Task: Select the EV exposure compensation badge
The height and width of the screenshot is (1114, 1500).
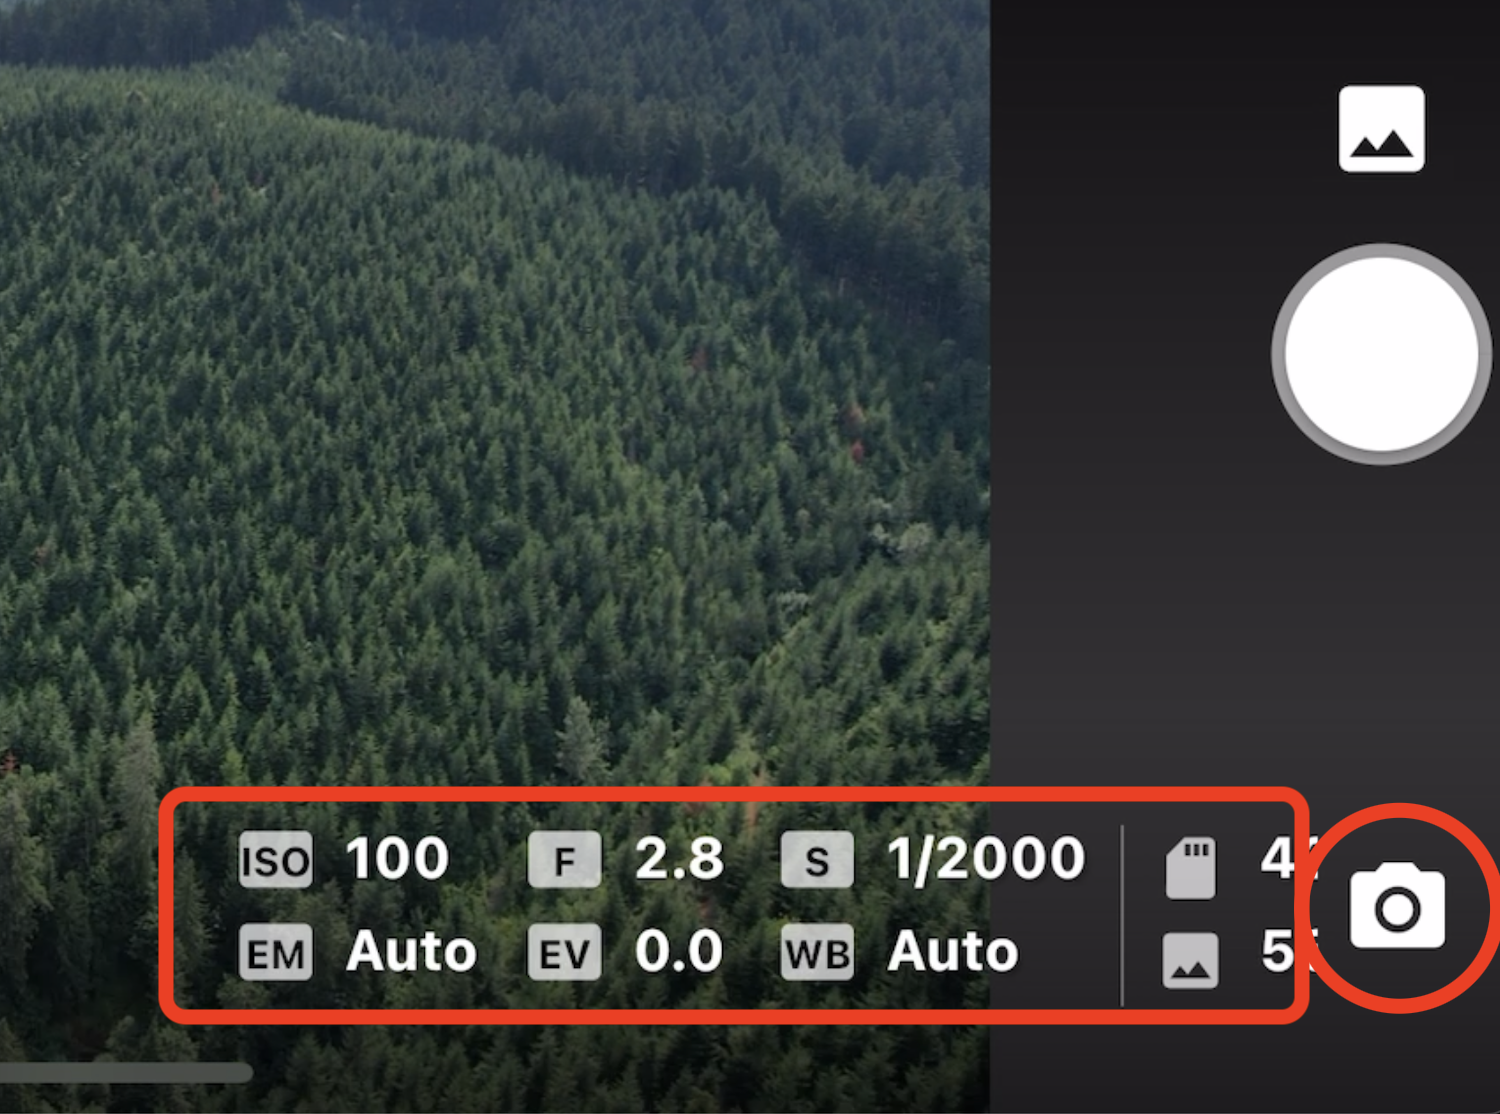Action: pyautogui.click(x=565, y=952)
